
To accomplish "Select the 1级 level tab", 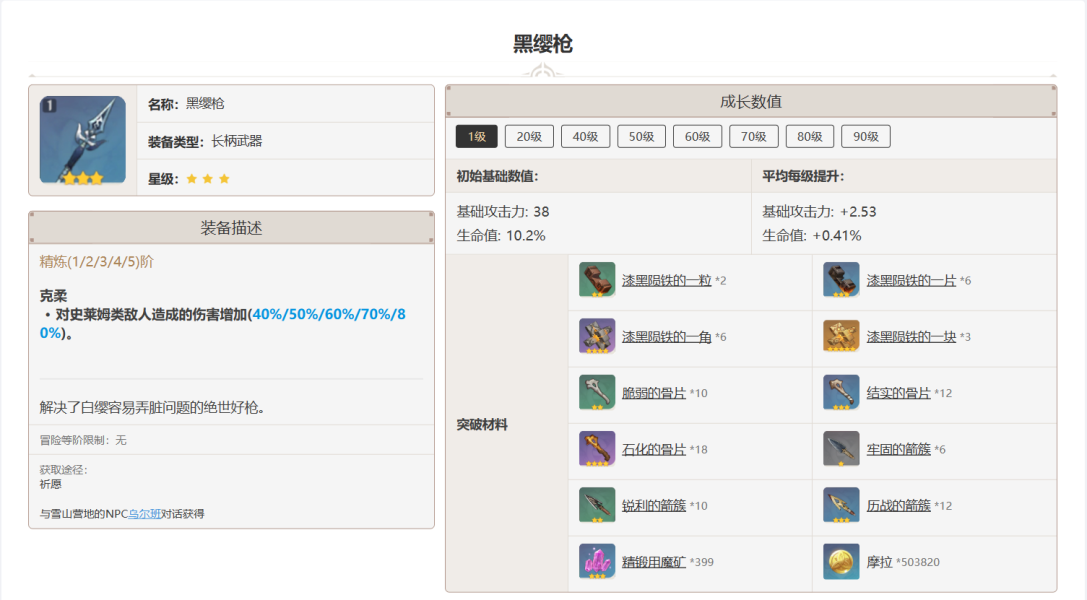I will (x=476, y=137).
